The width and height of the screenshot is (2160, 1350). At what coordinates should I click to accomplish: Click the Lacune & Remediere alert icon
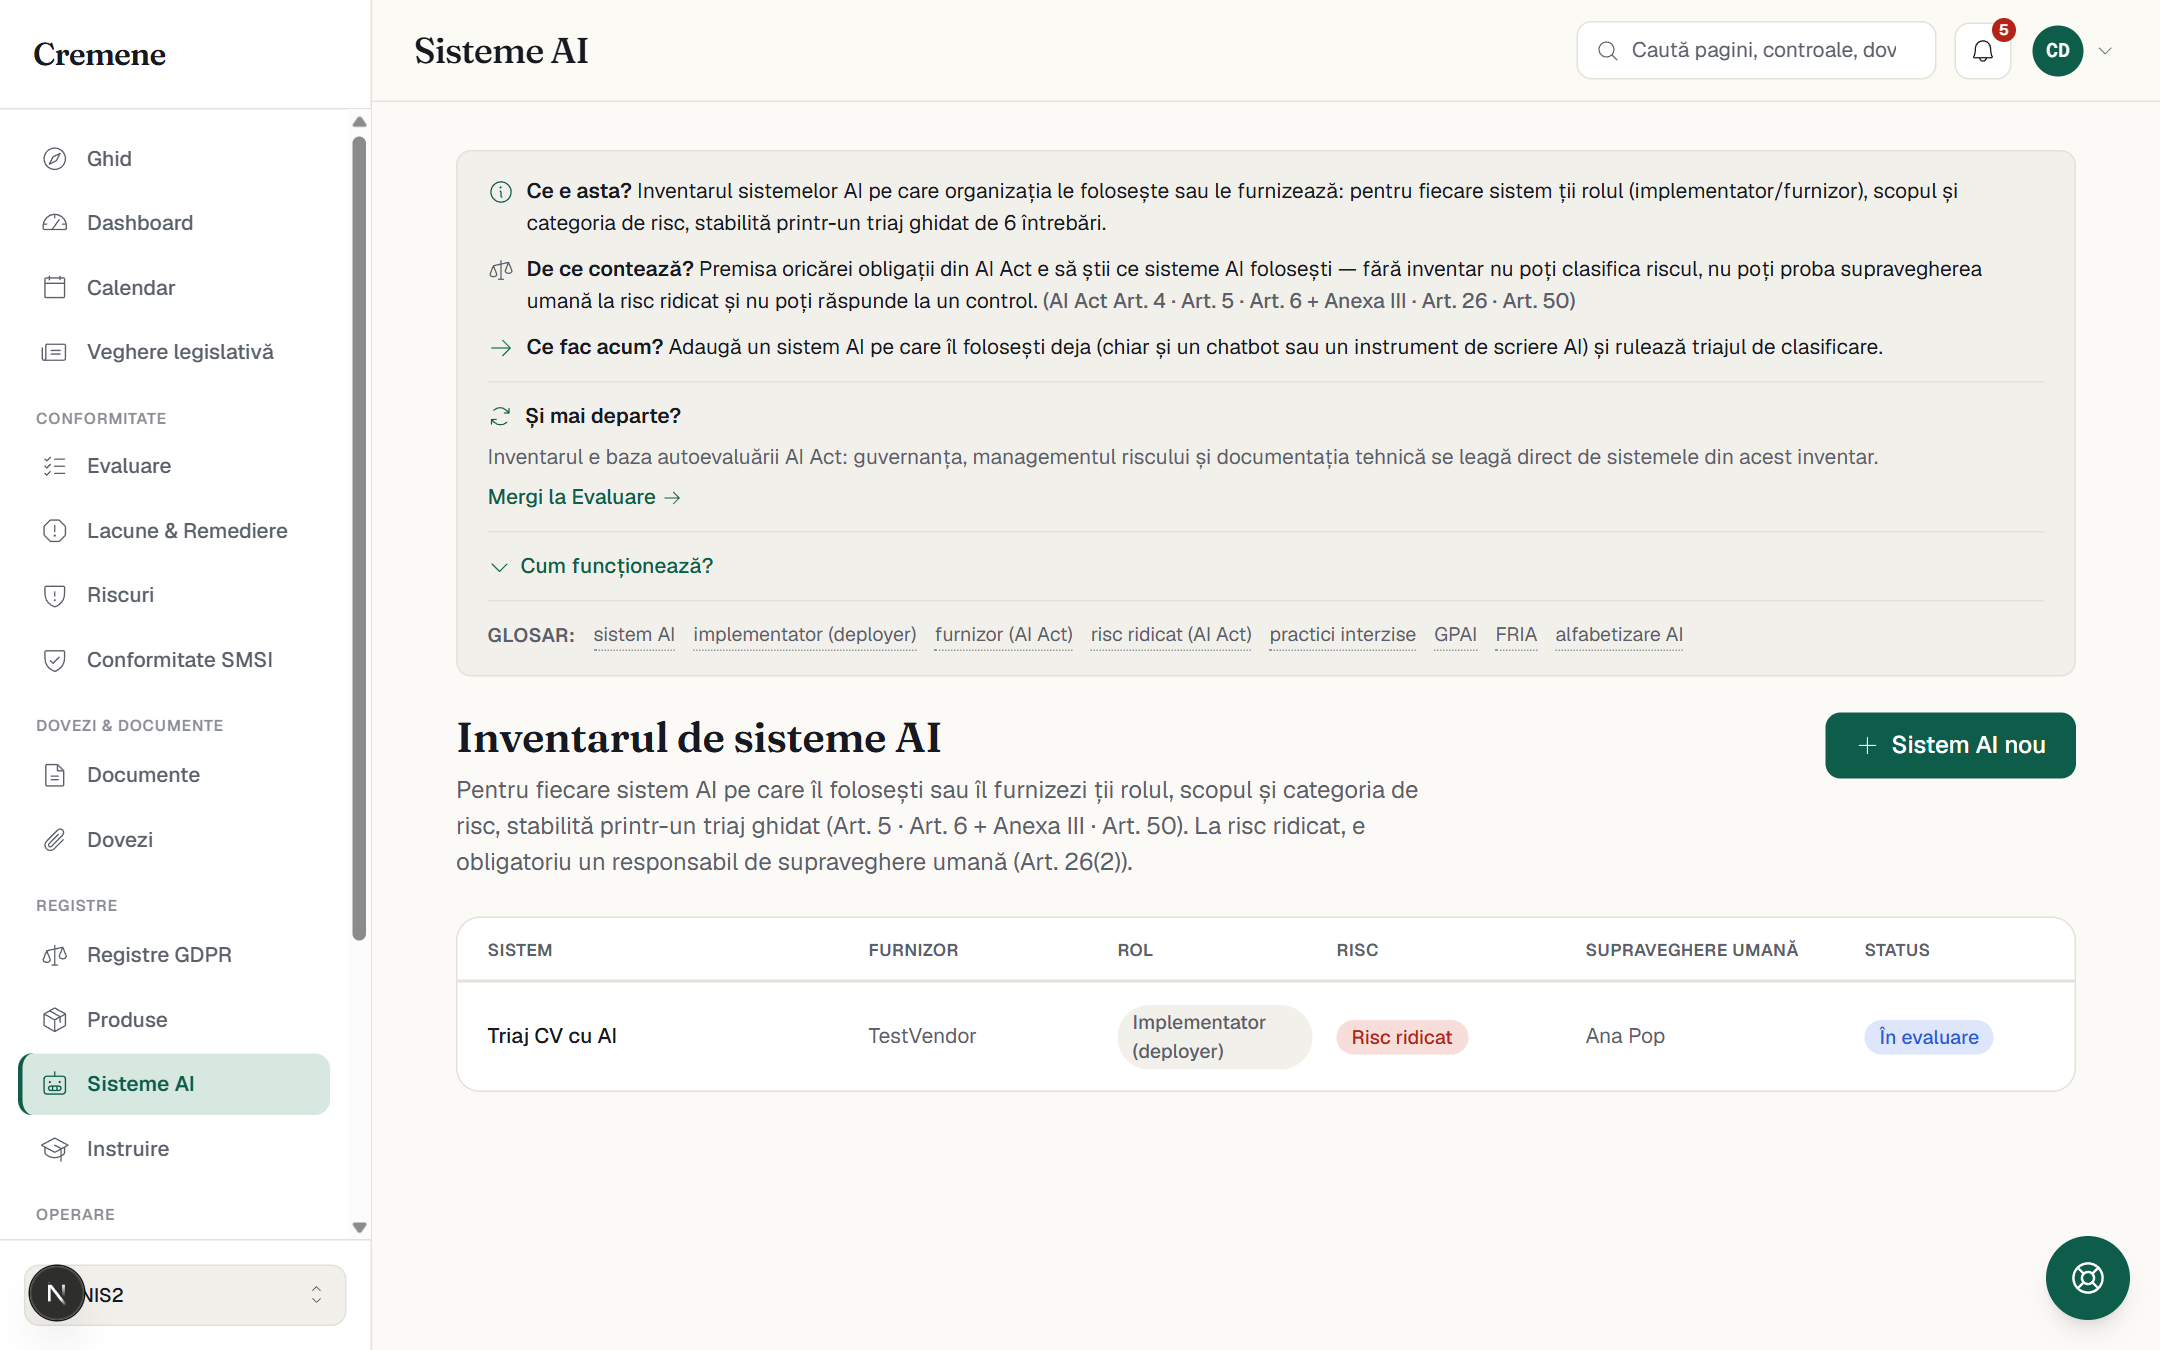(55, 531)
